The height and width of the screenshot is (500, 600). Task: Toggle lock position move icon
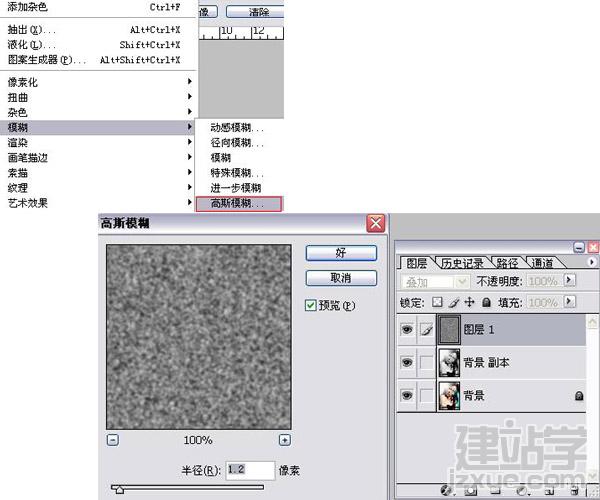tap(469, 303)
